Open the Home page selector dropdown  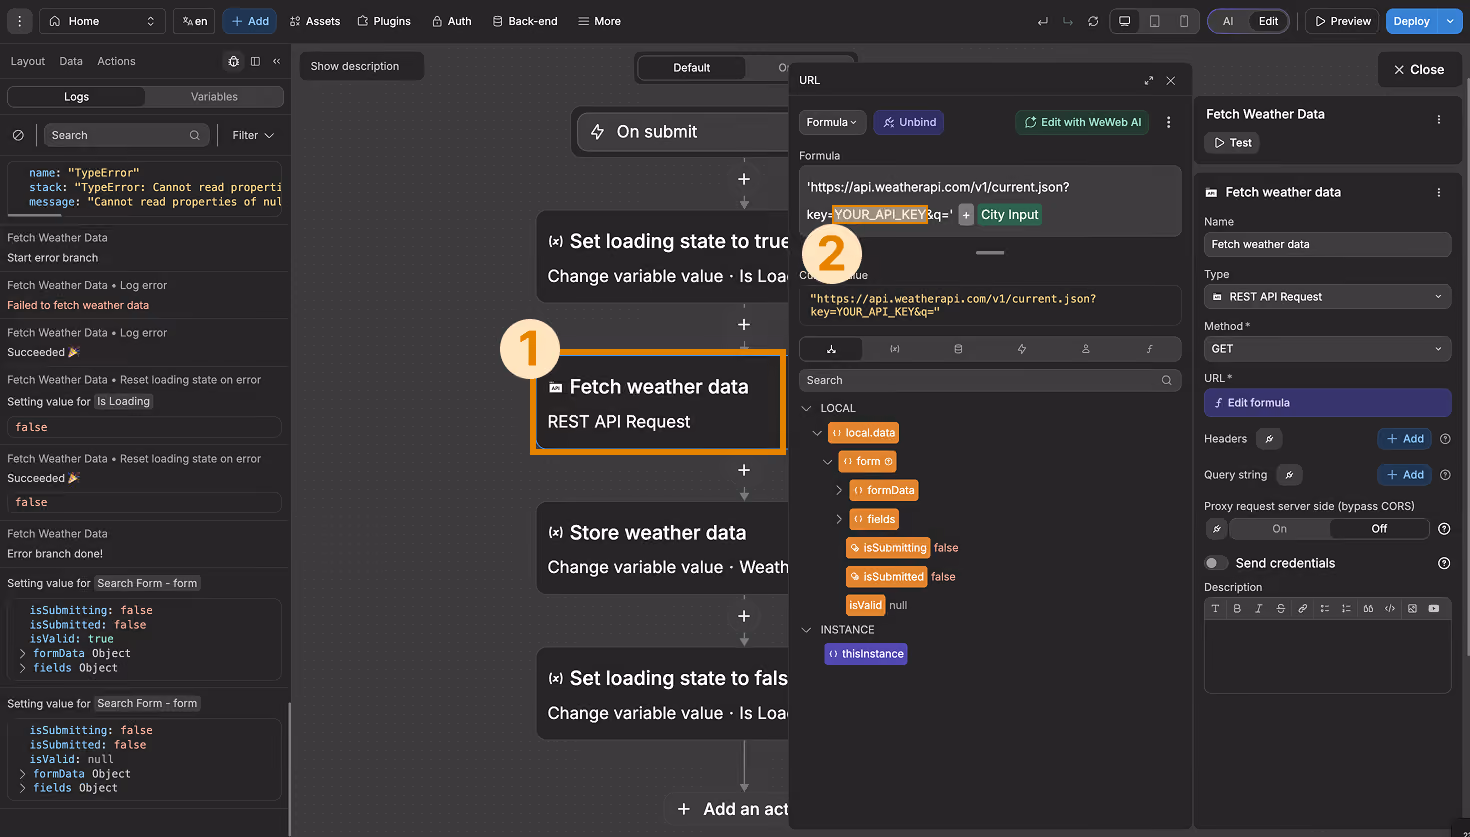(103, 21)
